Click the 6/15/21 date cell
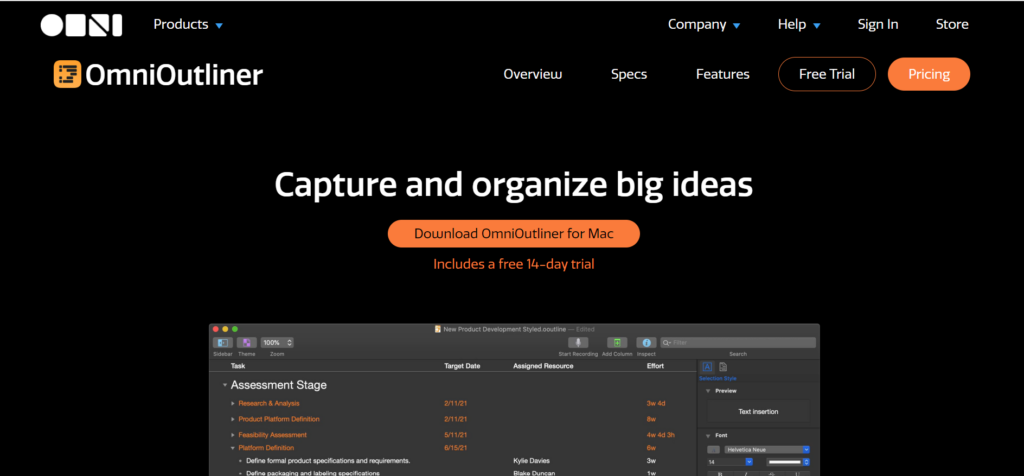Screen dimensions: 1024x476 (455, 448)
